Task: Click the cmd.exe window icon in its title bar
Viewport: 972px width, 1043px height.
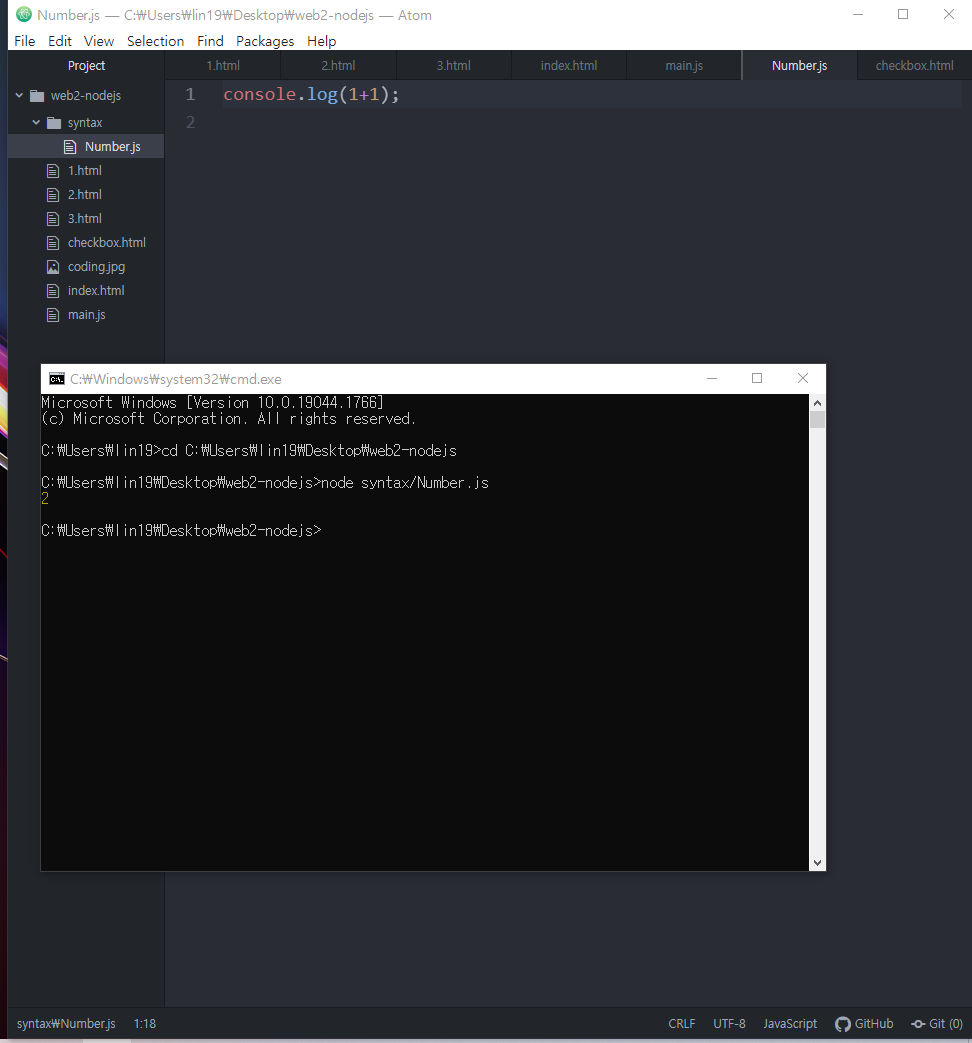Action: [57, 378]
